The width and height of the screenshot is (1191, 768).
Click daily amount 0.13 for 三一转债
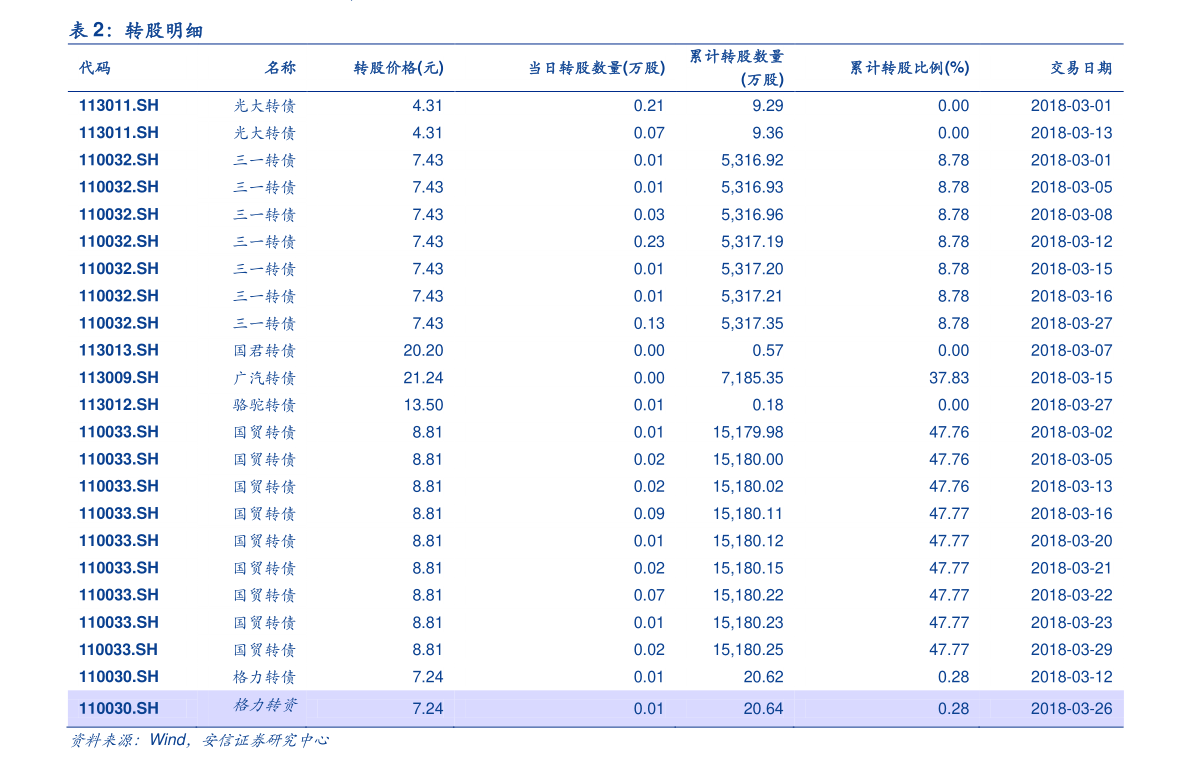click(649, 324)
